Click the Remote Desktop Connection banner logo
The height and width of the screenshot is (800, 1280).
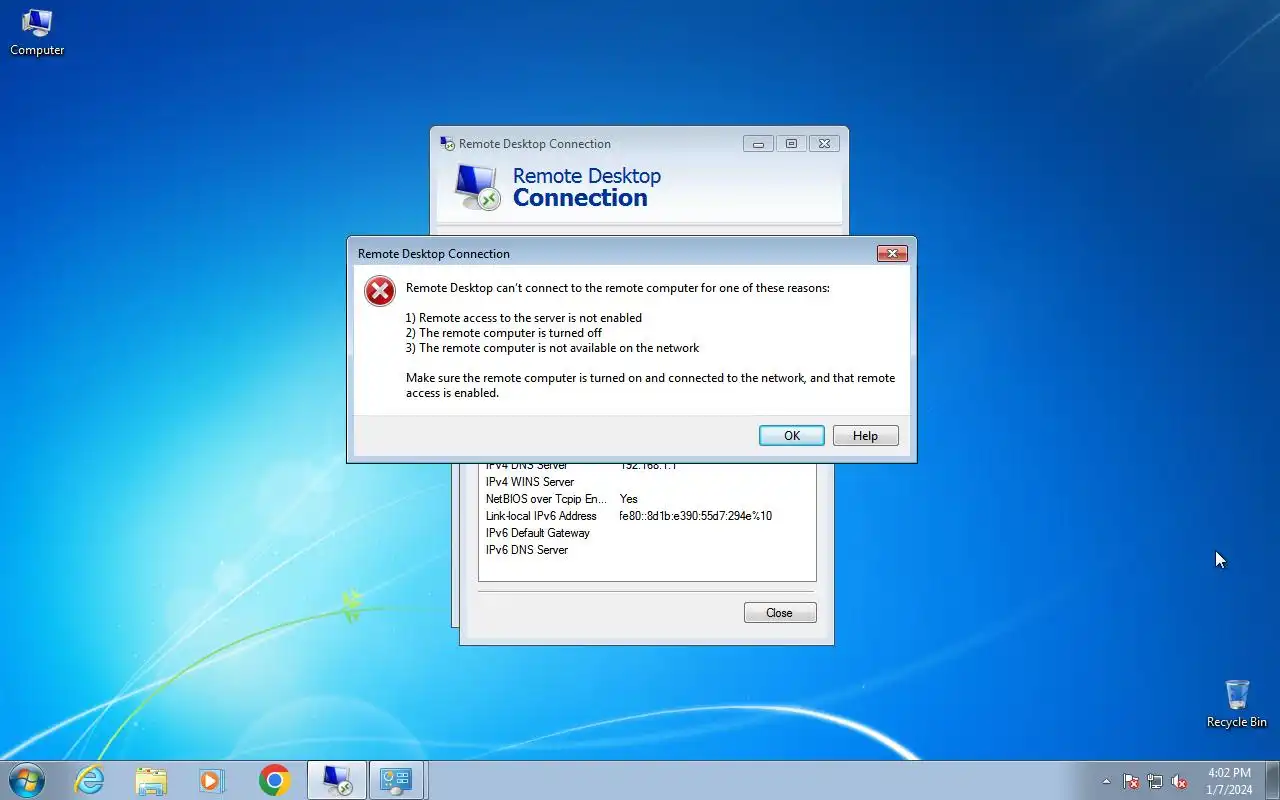(476, 187)
